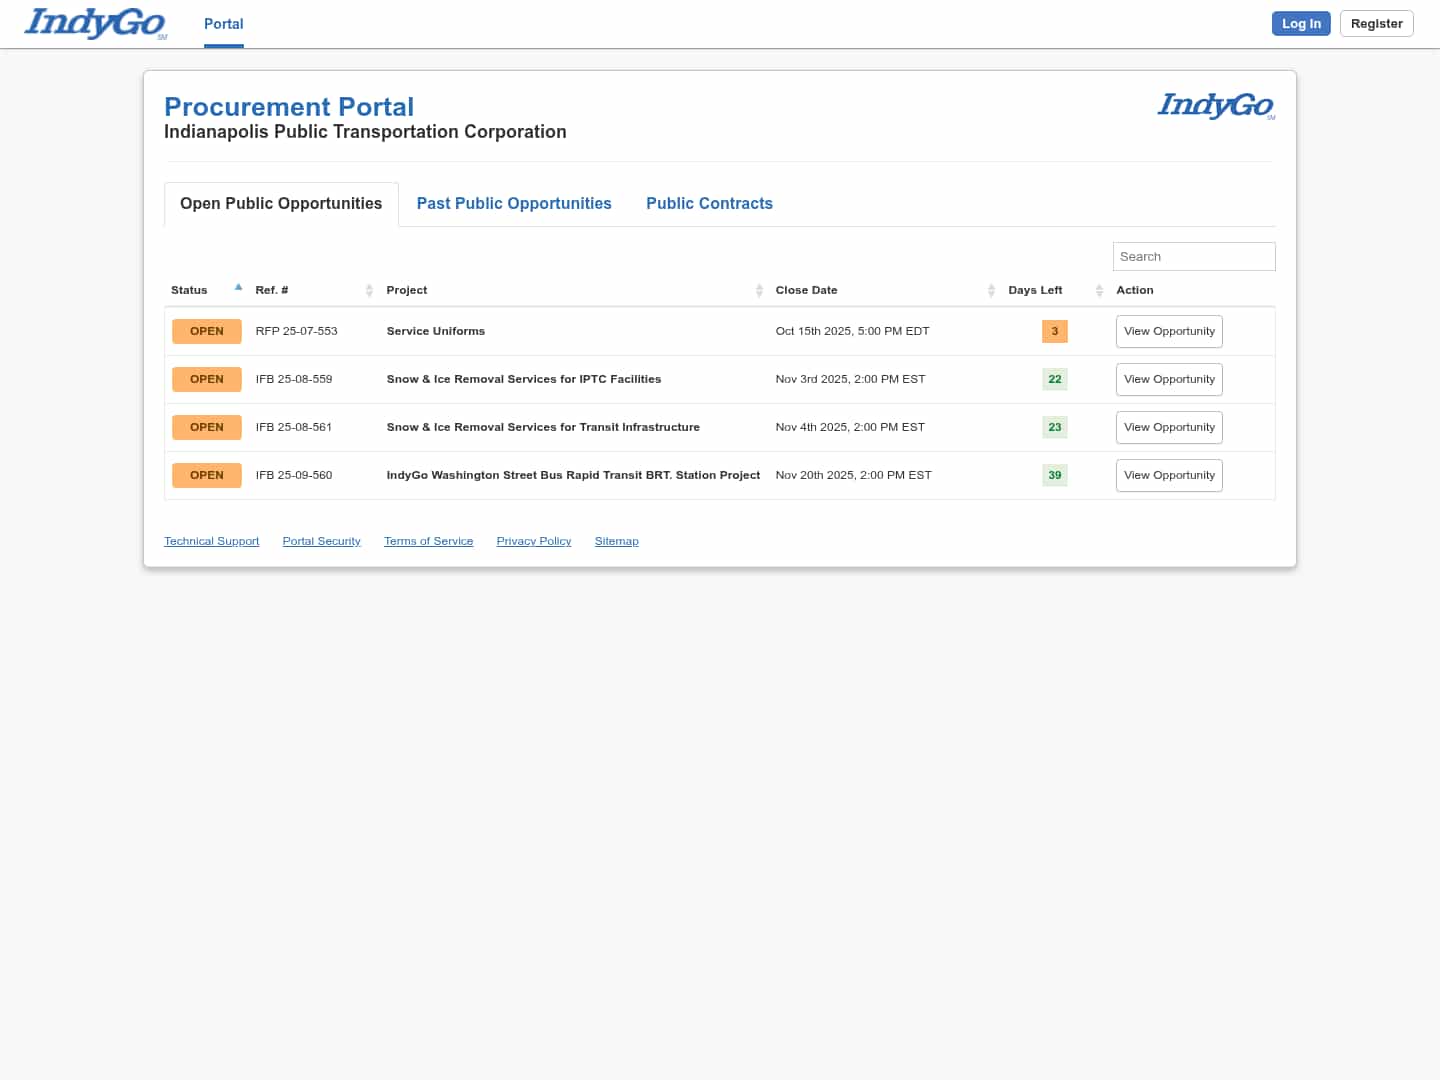
Task: Follow the Privacy Policy footer link
Action: [534, 541]
